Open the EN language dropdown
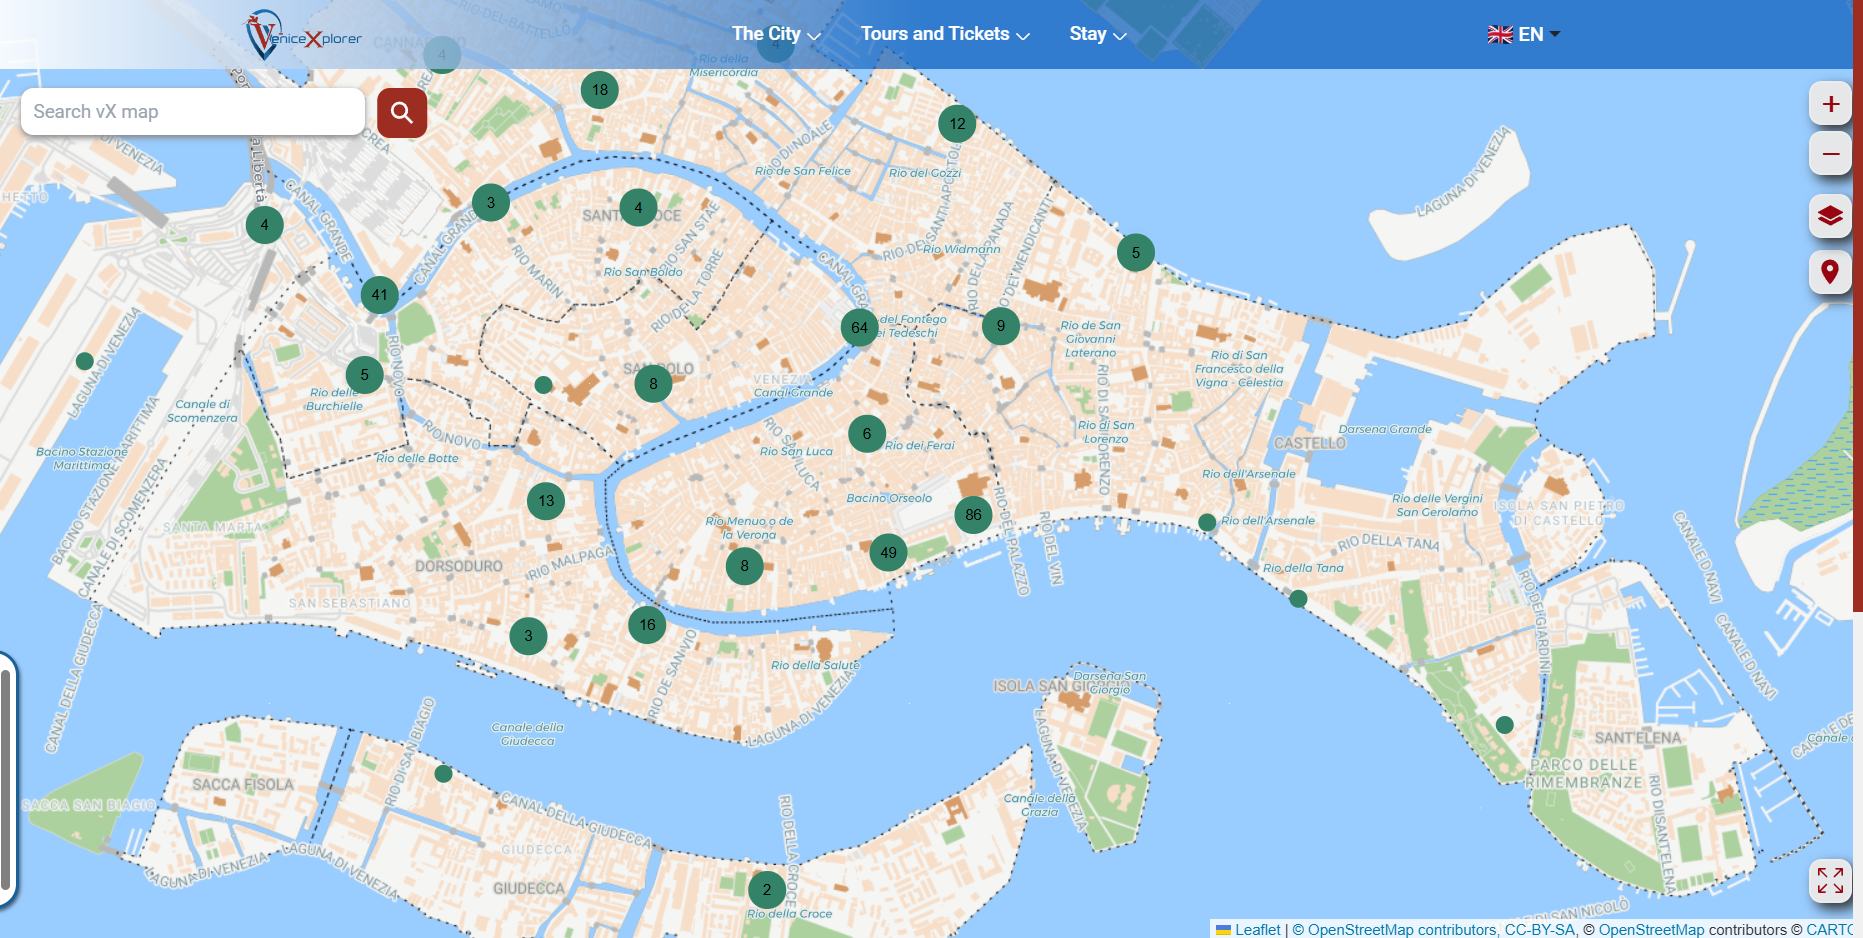Viewport: 1863px width, 938px height. (1537, 34)
